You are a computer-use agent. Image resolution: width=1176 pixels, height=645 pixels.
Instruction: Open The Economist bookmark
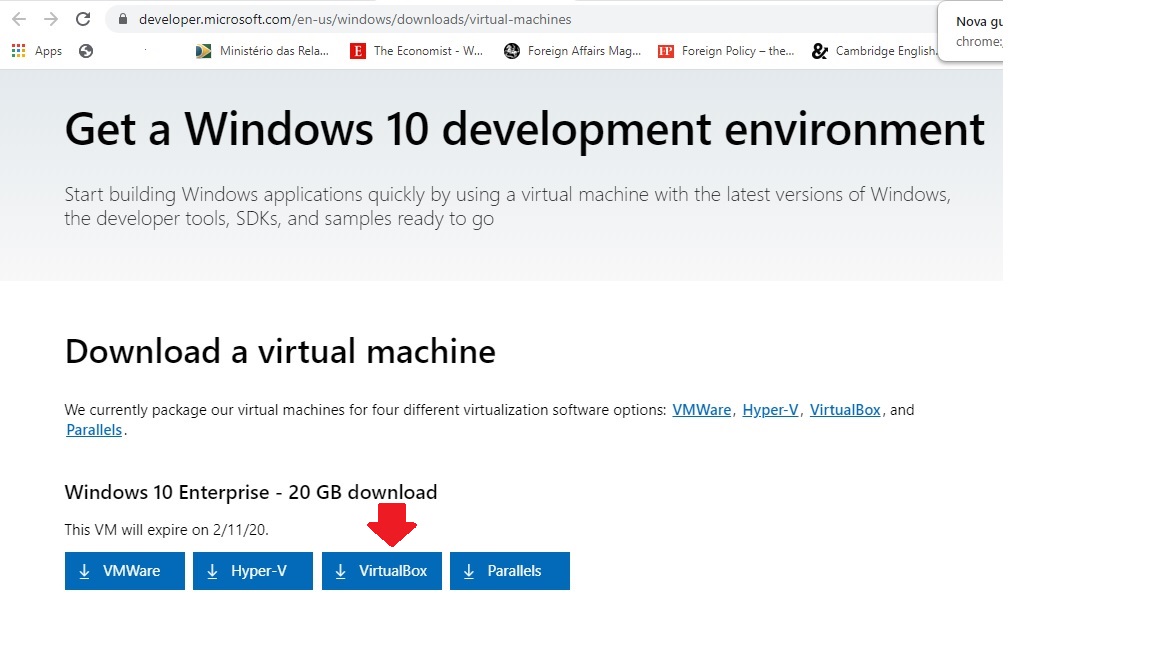pos(417,51)
